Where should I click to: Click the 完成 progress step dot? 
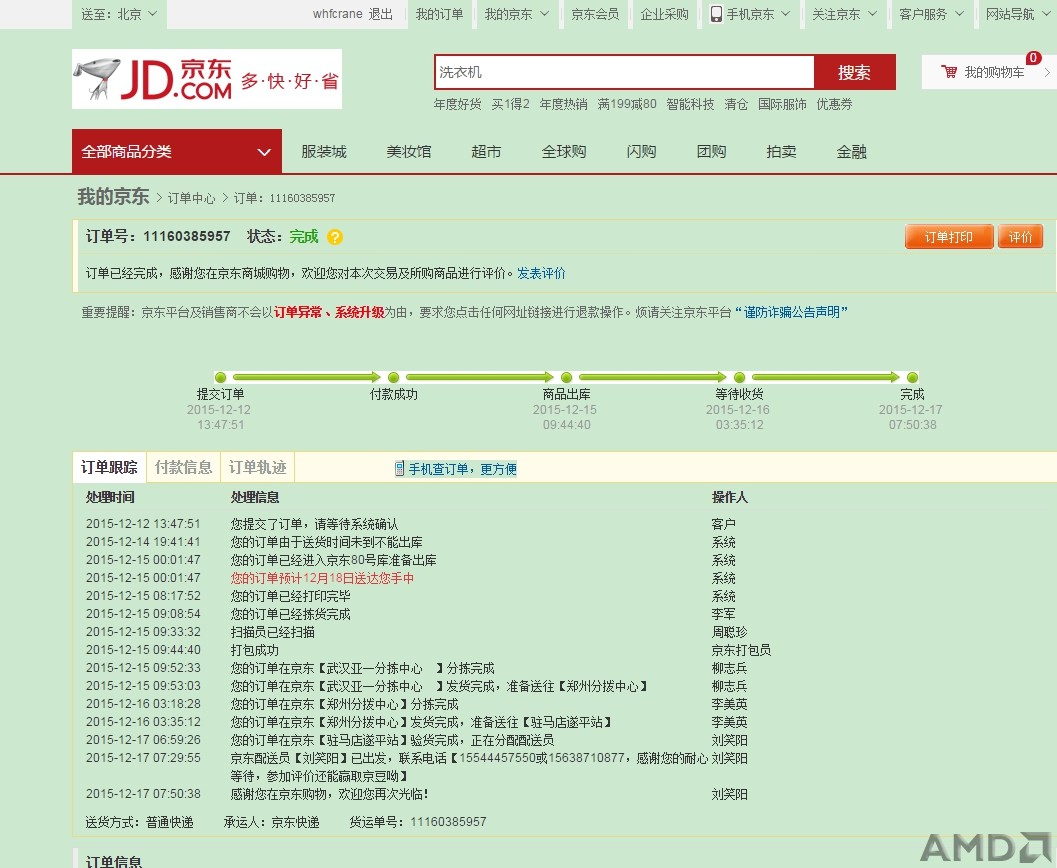click(912, 377)
